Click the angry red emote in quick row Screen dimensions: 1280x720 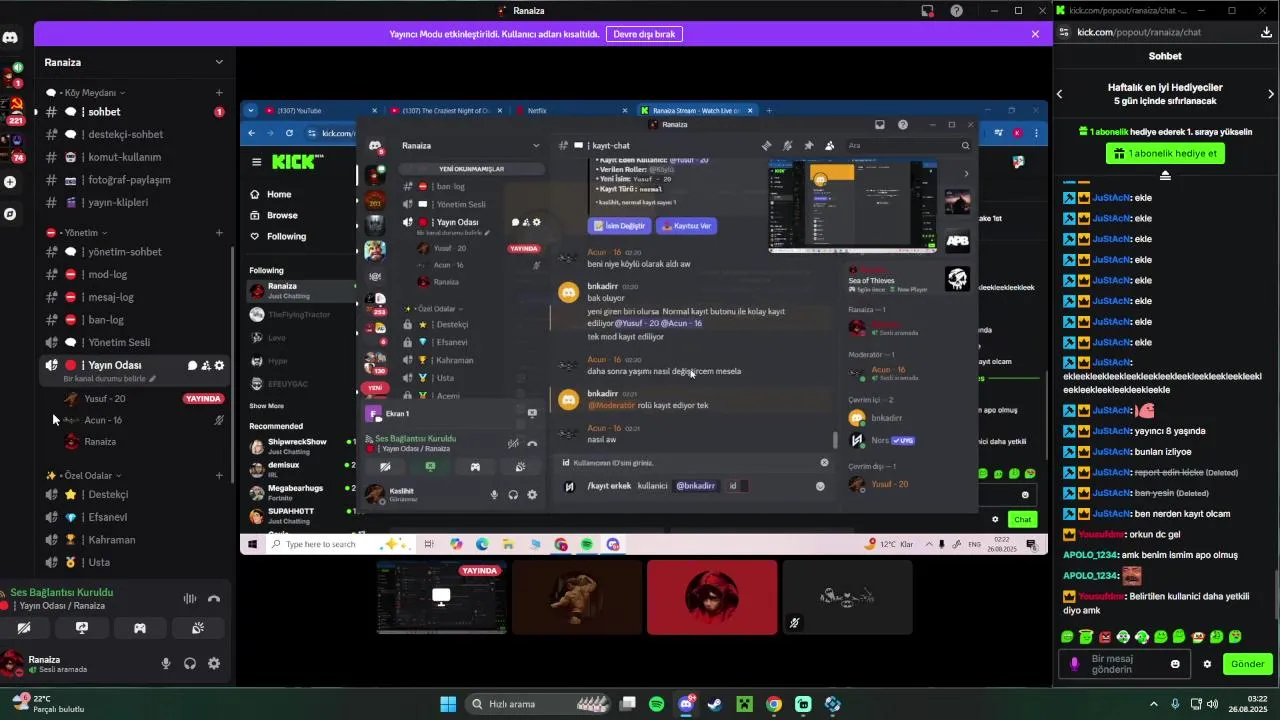pos(1105,637)
